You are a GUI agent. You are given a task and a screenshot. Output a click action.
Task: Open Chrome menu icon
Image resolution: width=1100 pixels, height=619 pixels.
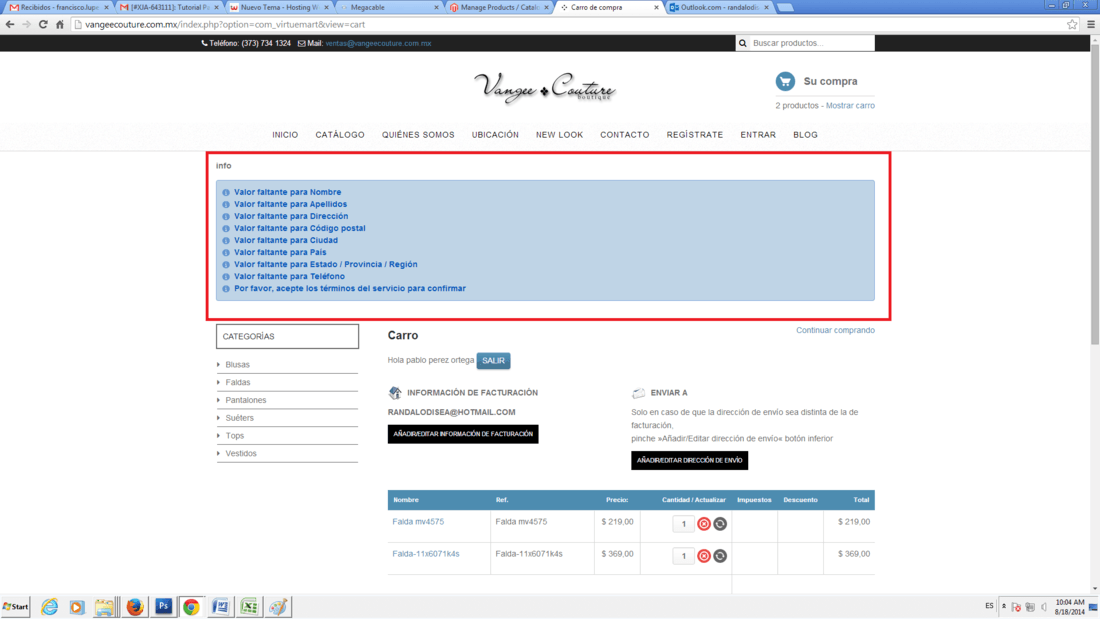(x=1090, y=25)
